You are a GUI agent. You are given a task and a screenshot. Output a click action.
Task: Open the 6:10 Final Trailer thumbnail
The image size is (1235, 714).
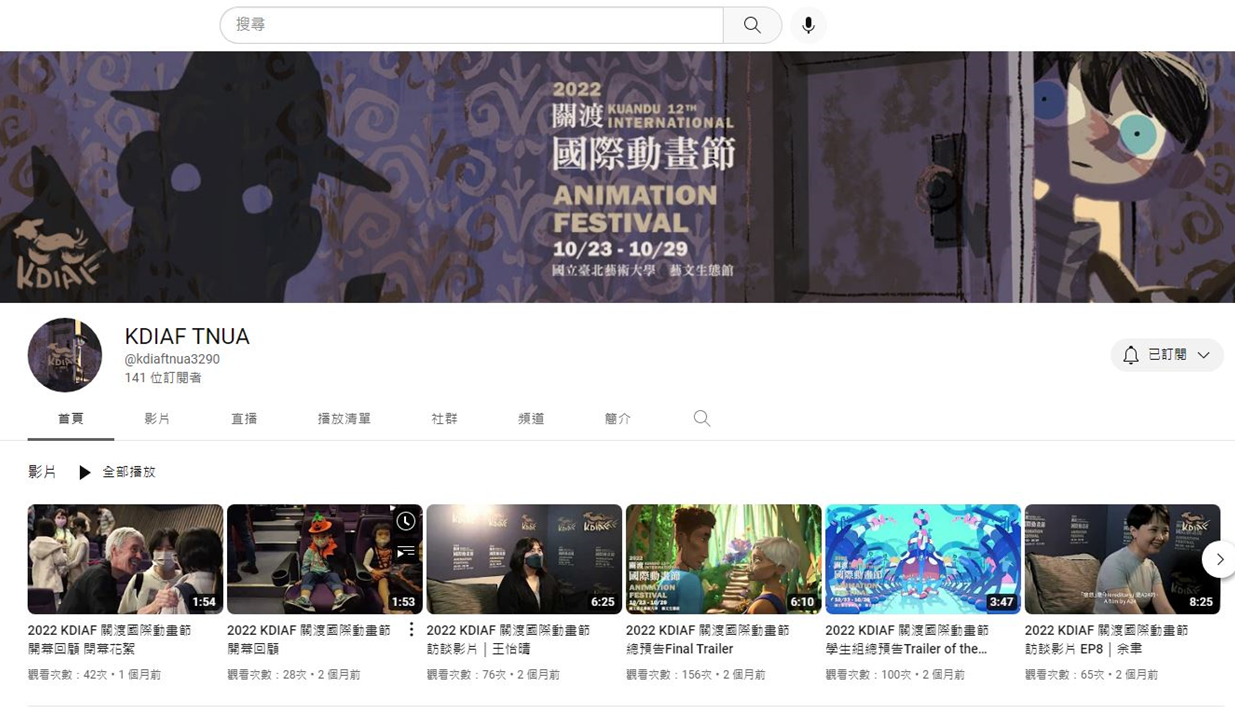click(x=724, y=559)
